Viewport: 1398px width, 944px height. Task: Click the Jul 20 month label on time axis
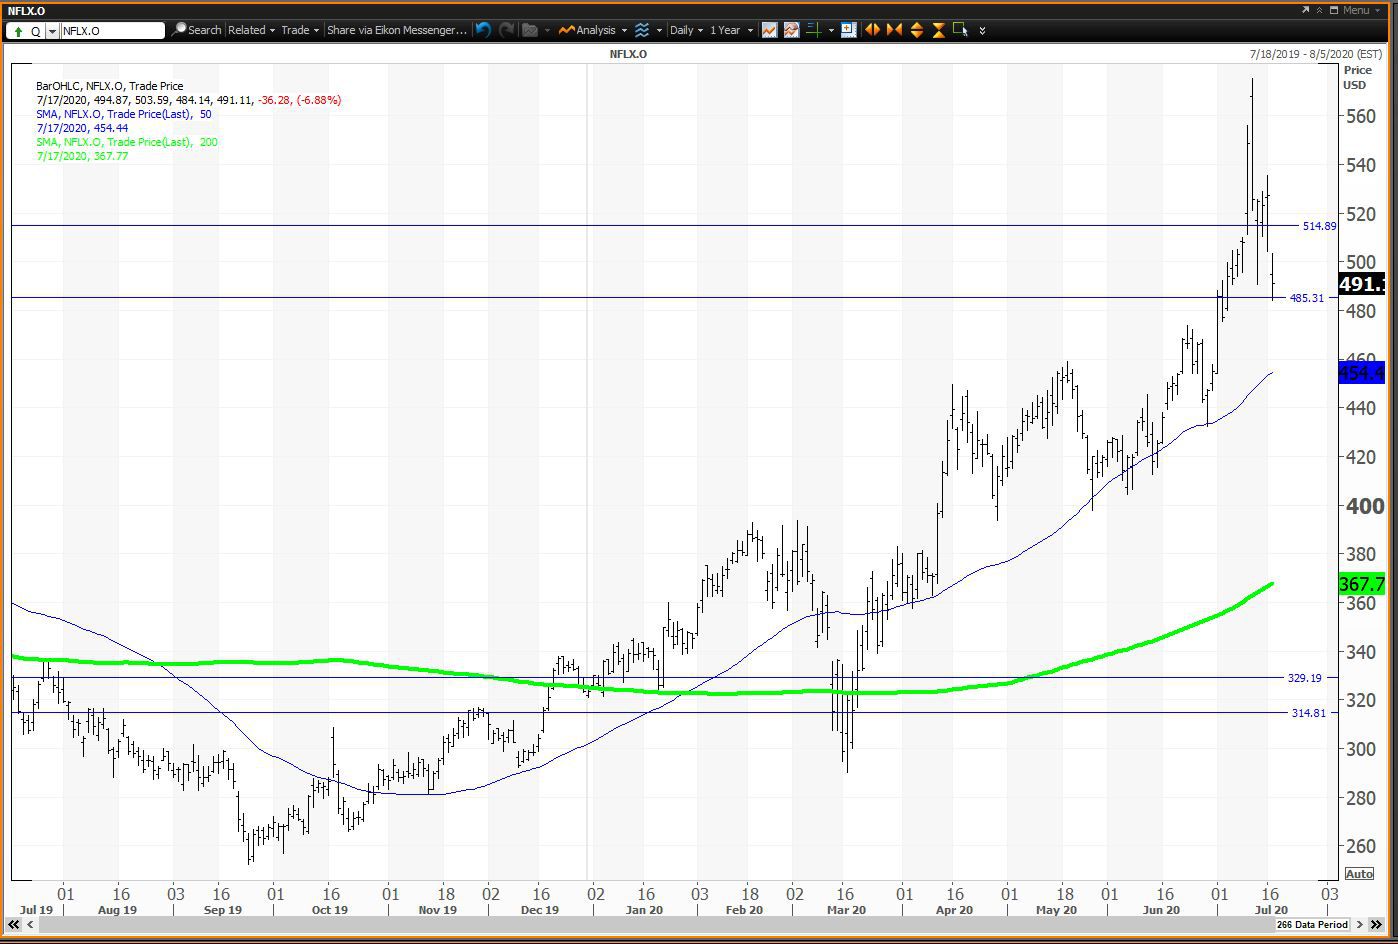coord(1270,910)
